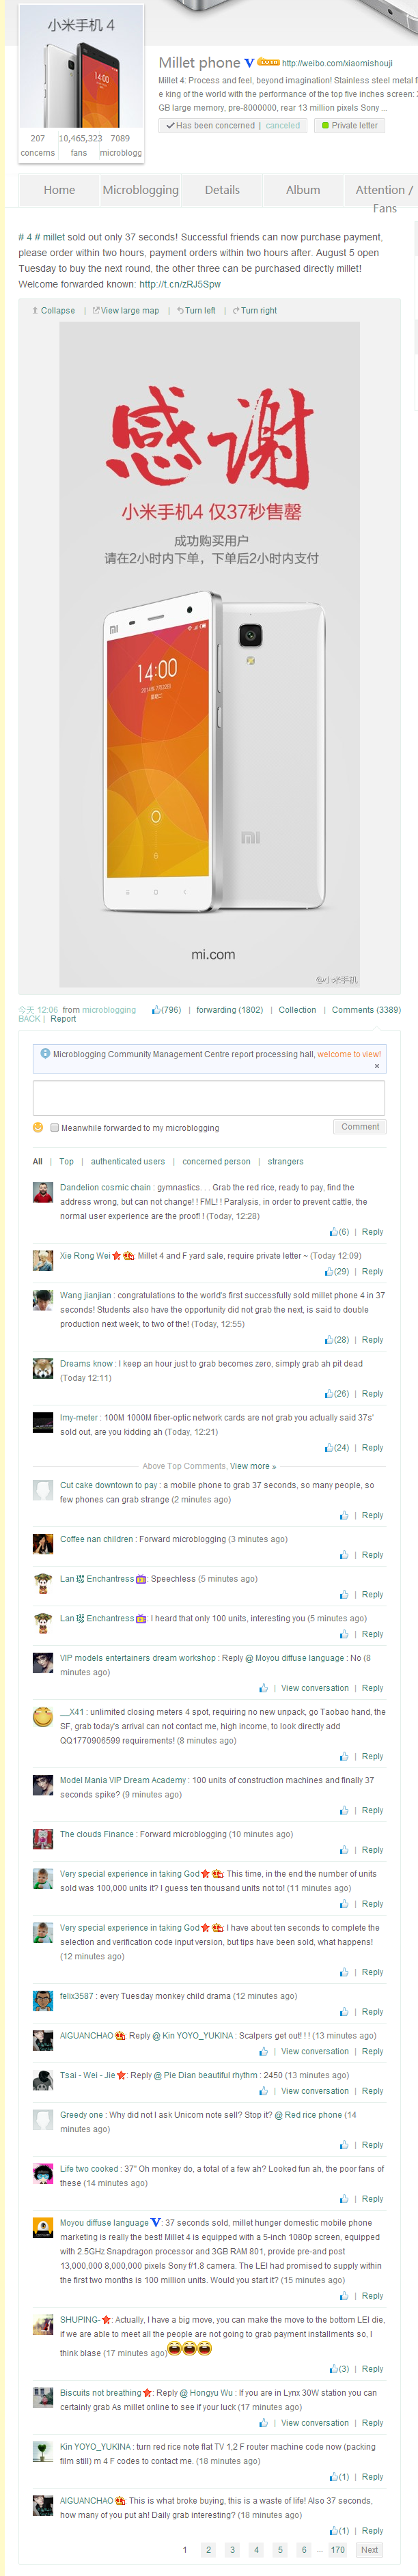Filter comments by concerned person
Viewport: 418px width, 2576px height.
(x=216, y=1162)
